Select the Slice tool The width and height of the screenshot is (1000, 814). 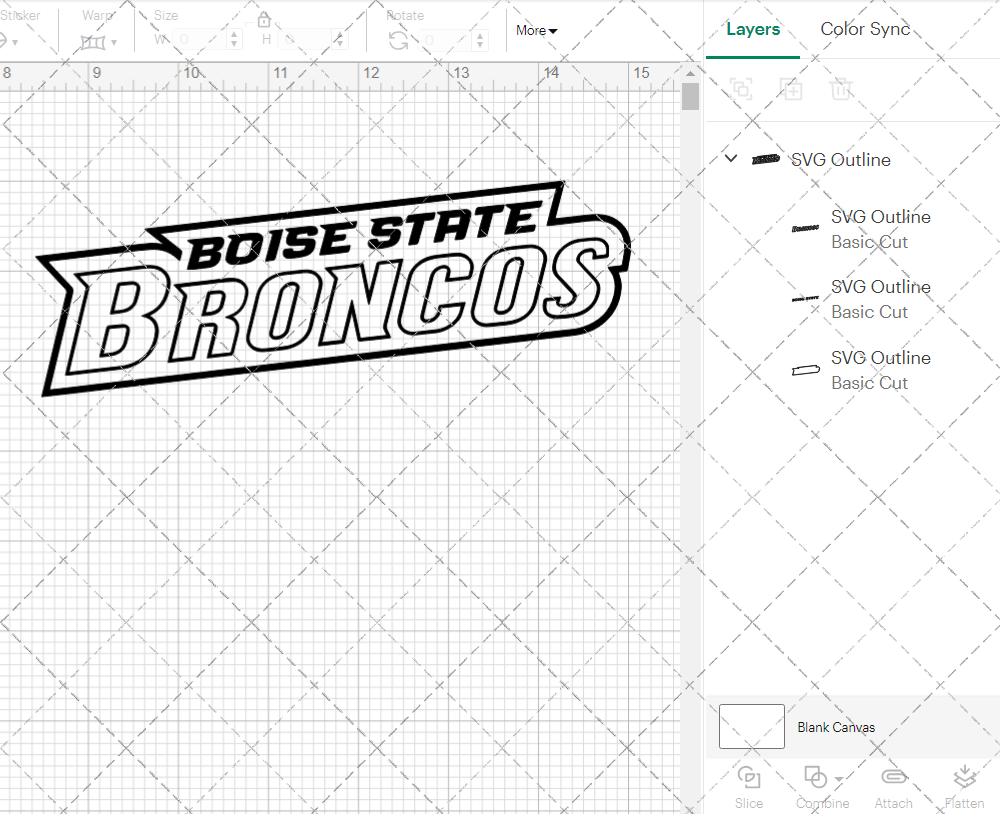tap(749, 788)
